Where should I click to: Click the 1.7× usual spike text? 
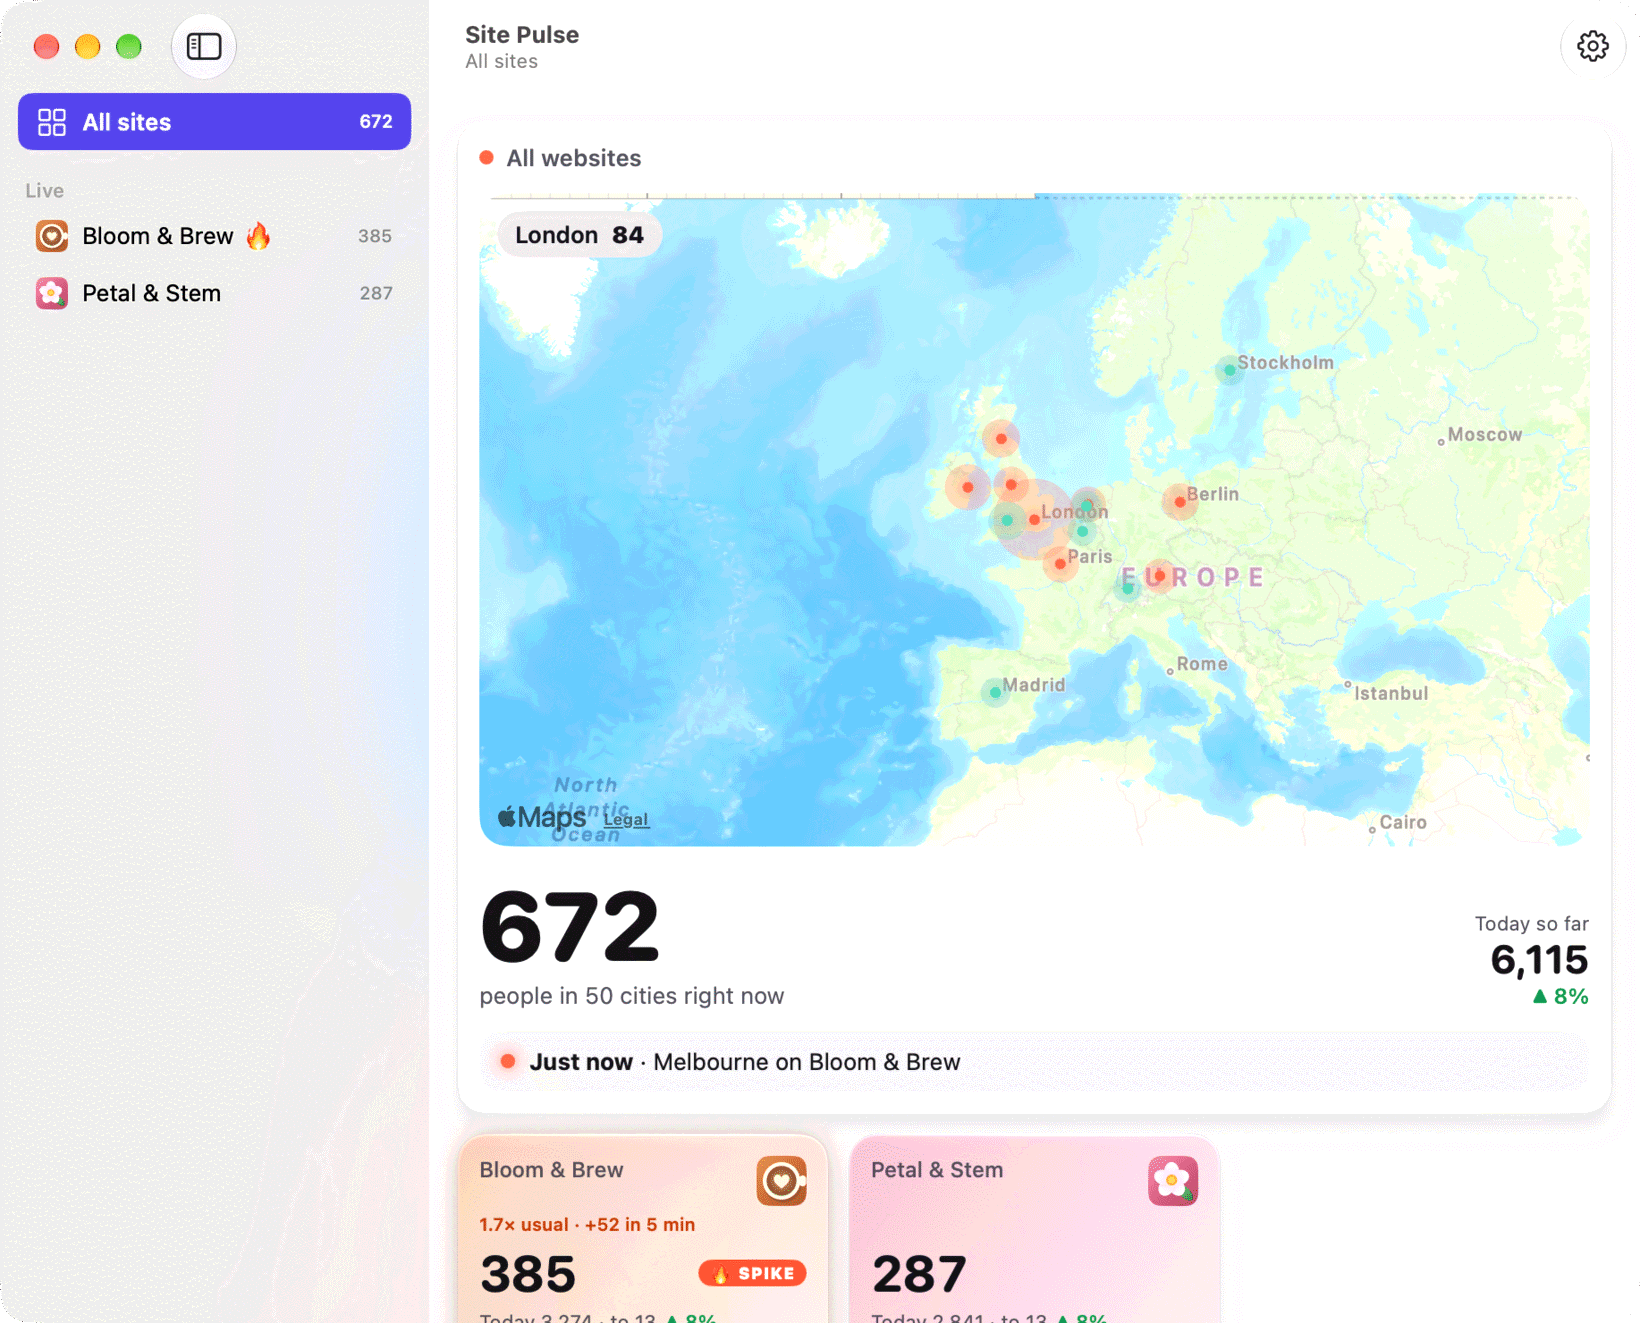pyautogui.click(x=587, y=1225)
